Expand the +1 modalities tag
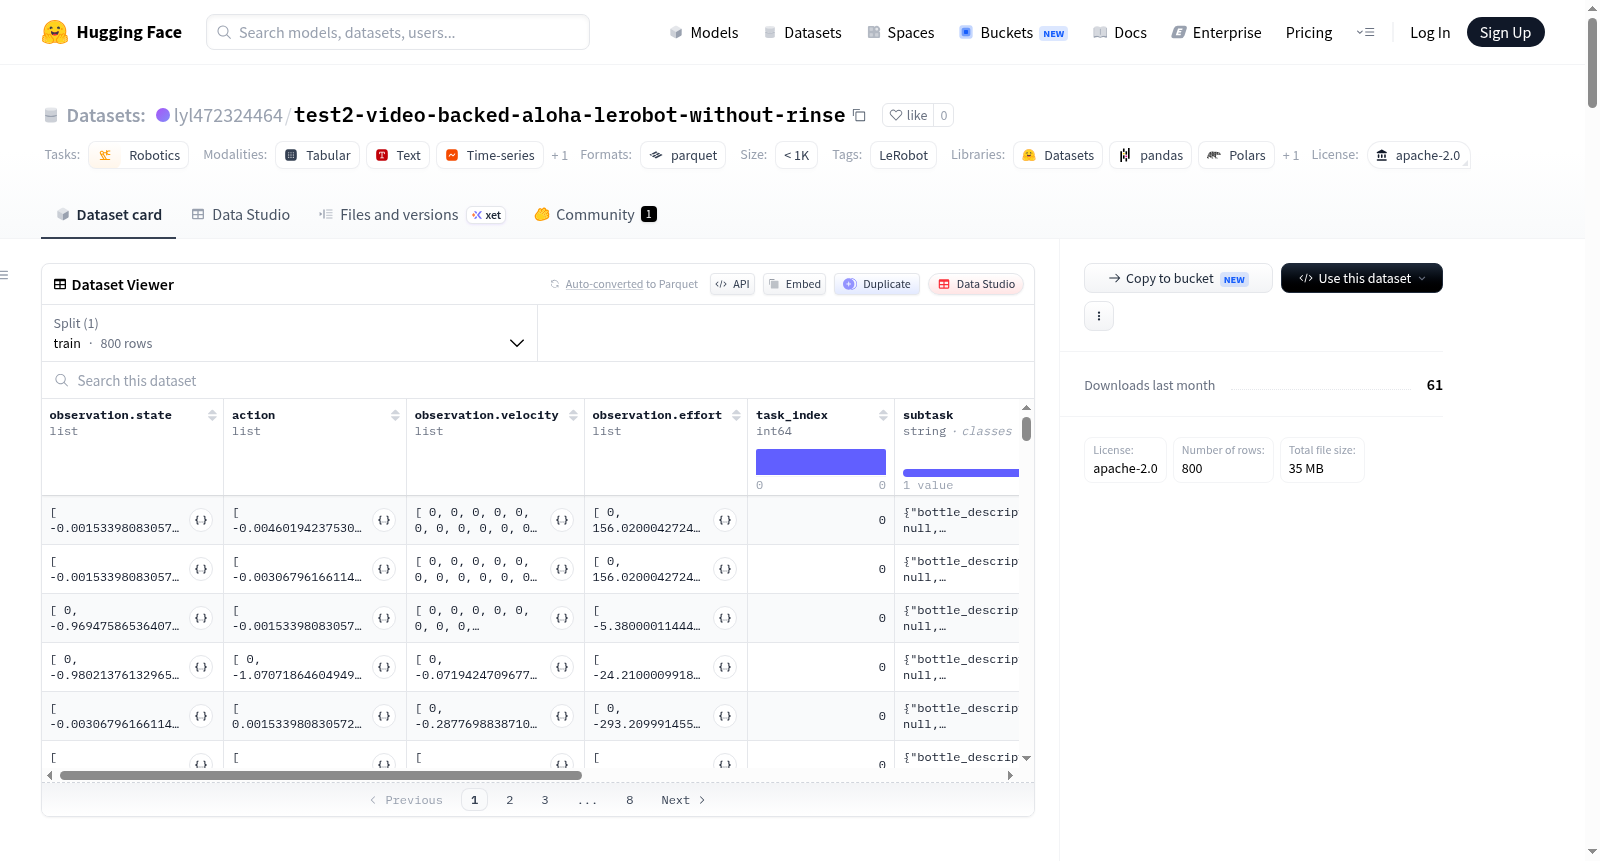This screenshot has height=861, width=1600. [560, 155]
